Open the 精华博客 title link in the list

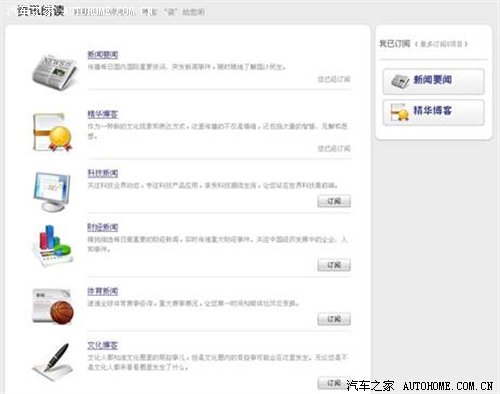point(103,114)
